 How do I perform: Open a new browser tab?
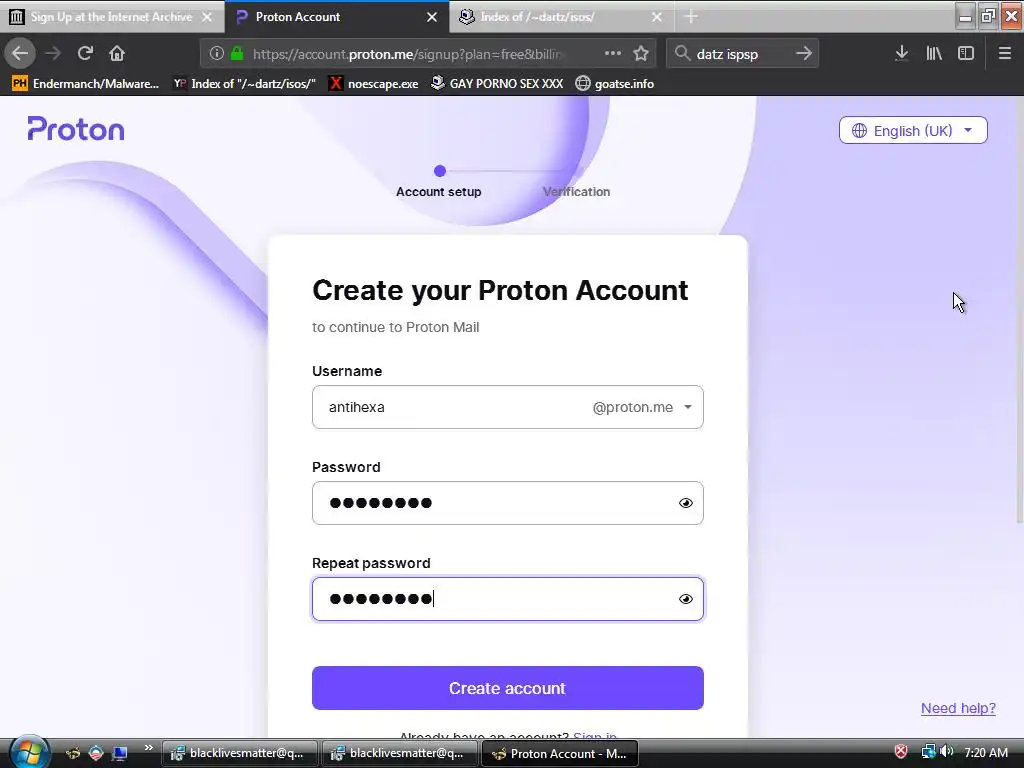[x=691, y=17]
